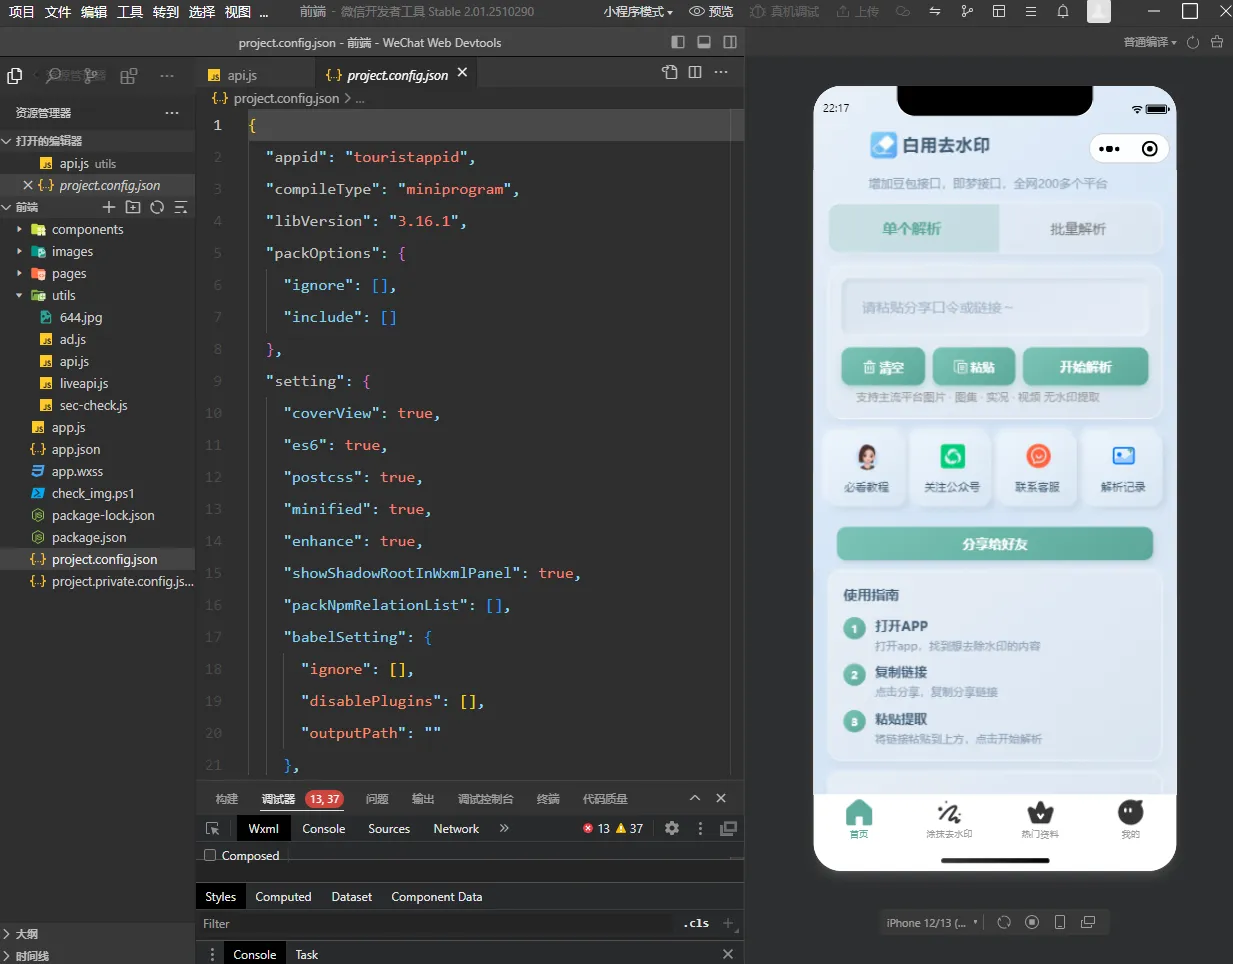Expand the components folder
The image size is (1233, 964).
tap(97, 229)
